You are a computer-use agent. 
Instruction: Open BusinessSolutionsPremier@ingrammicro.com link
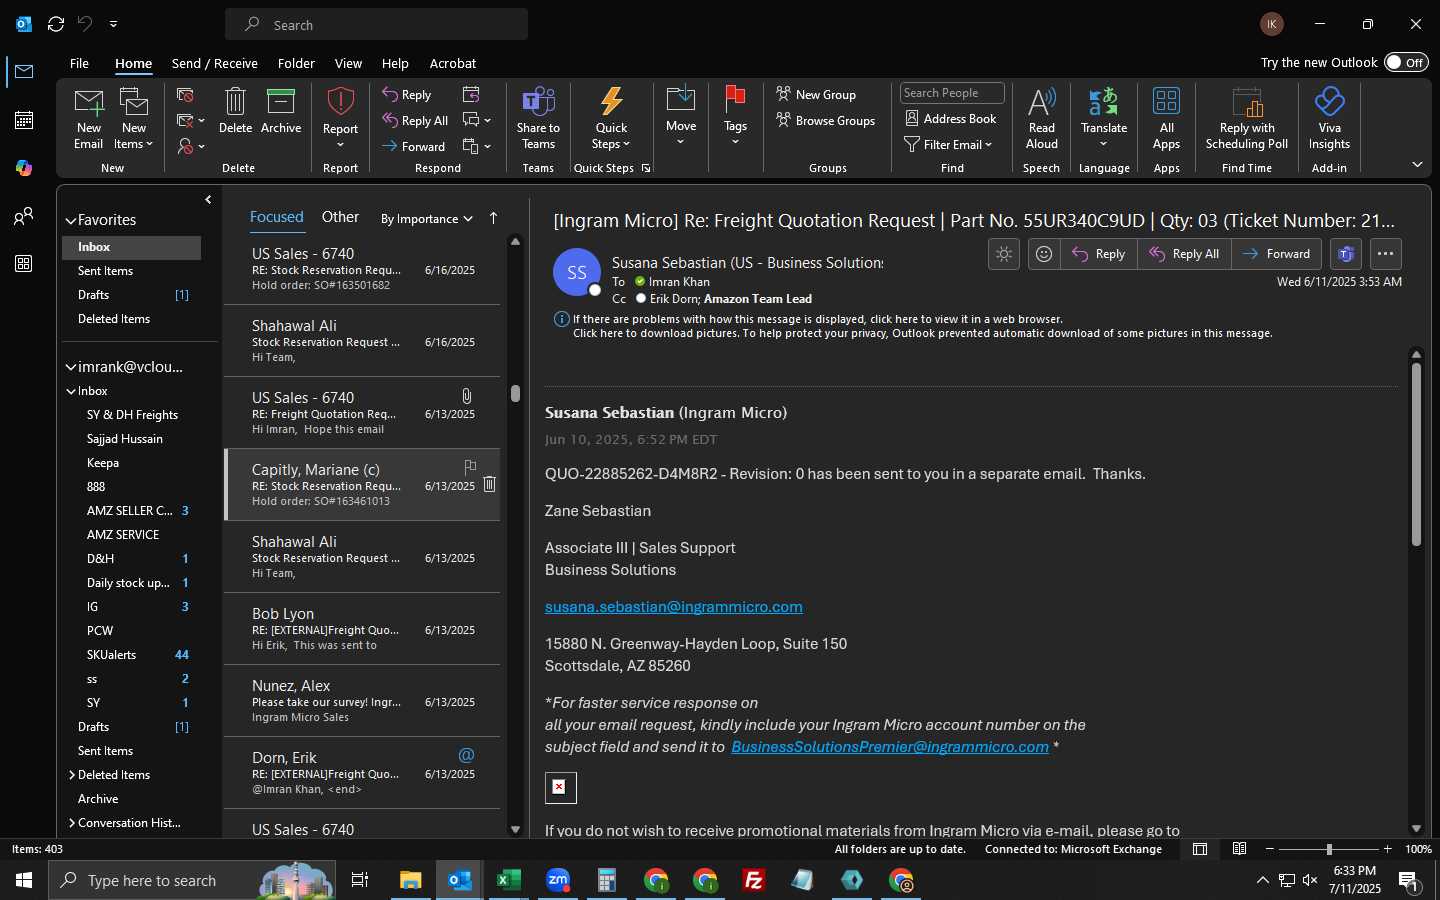[x=890, y=747]
